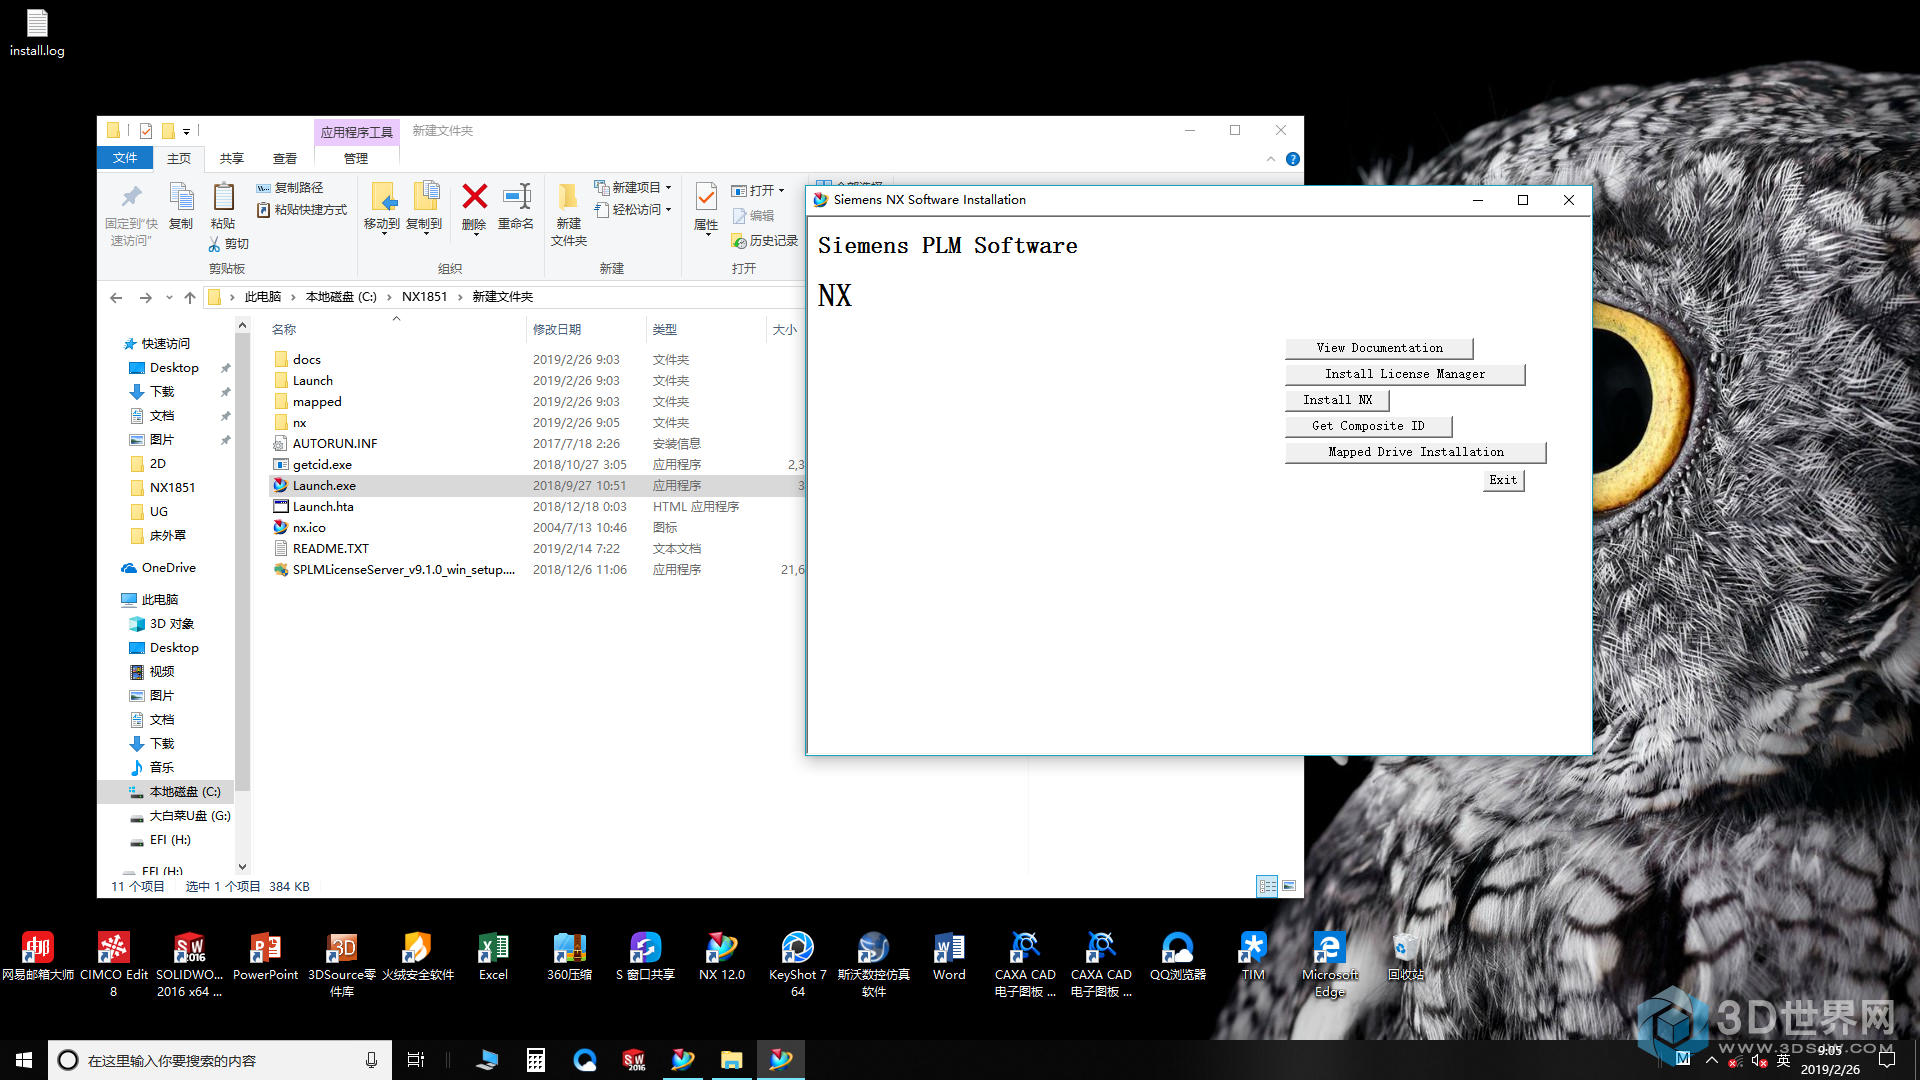Open the Open (打开) dropdown arrow
Screen dimensions: 1920x1080
coord(781,191)
